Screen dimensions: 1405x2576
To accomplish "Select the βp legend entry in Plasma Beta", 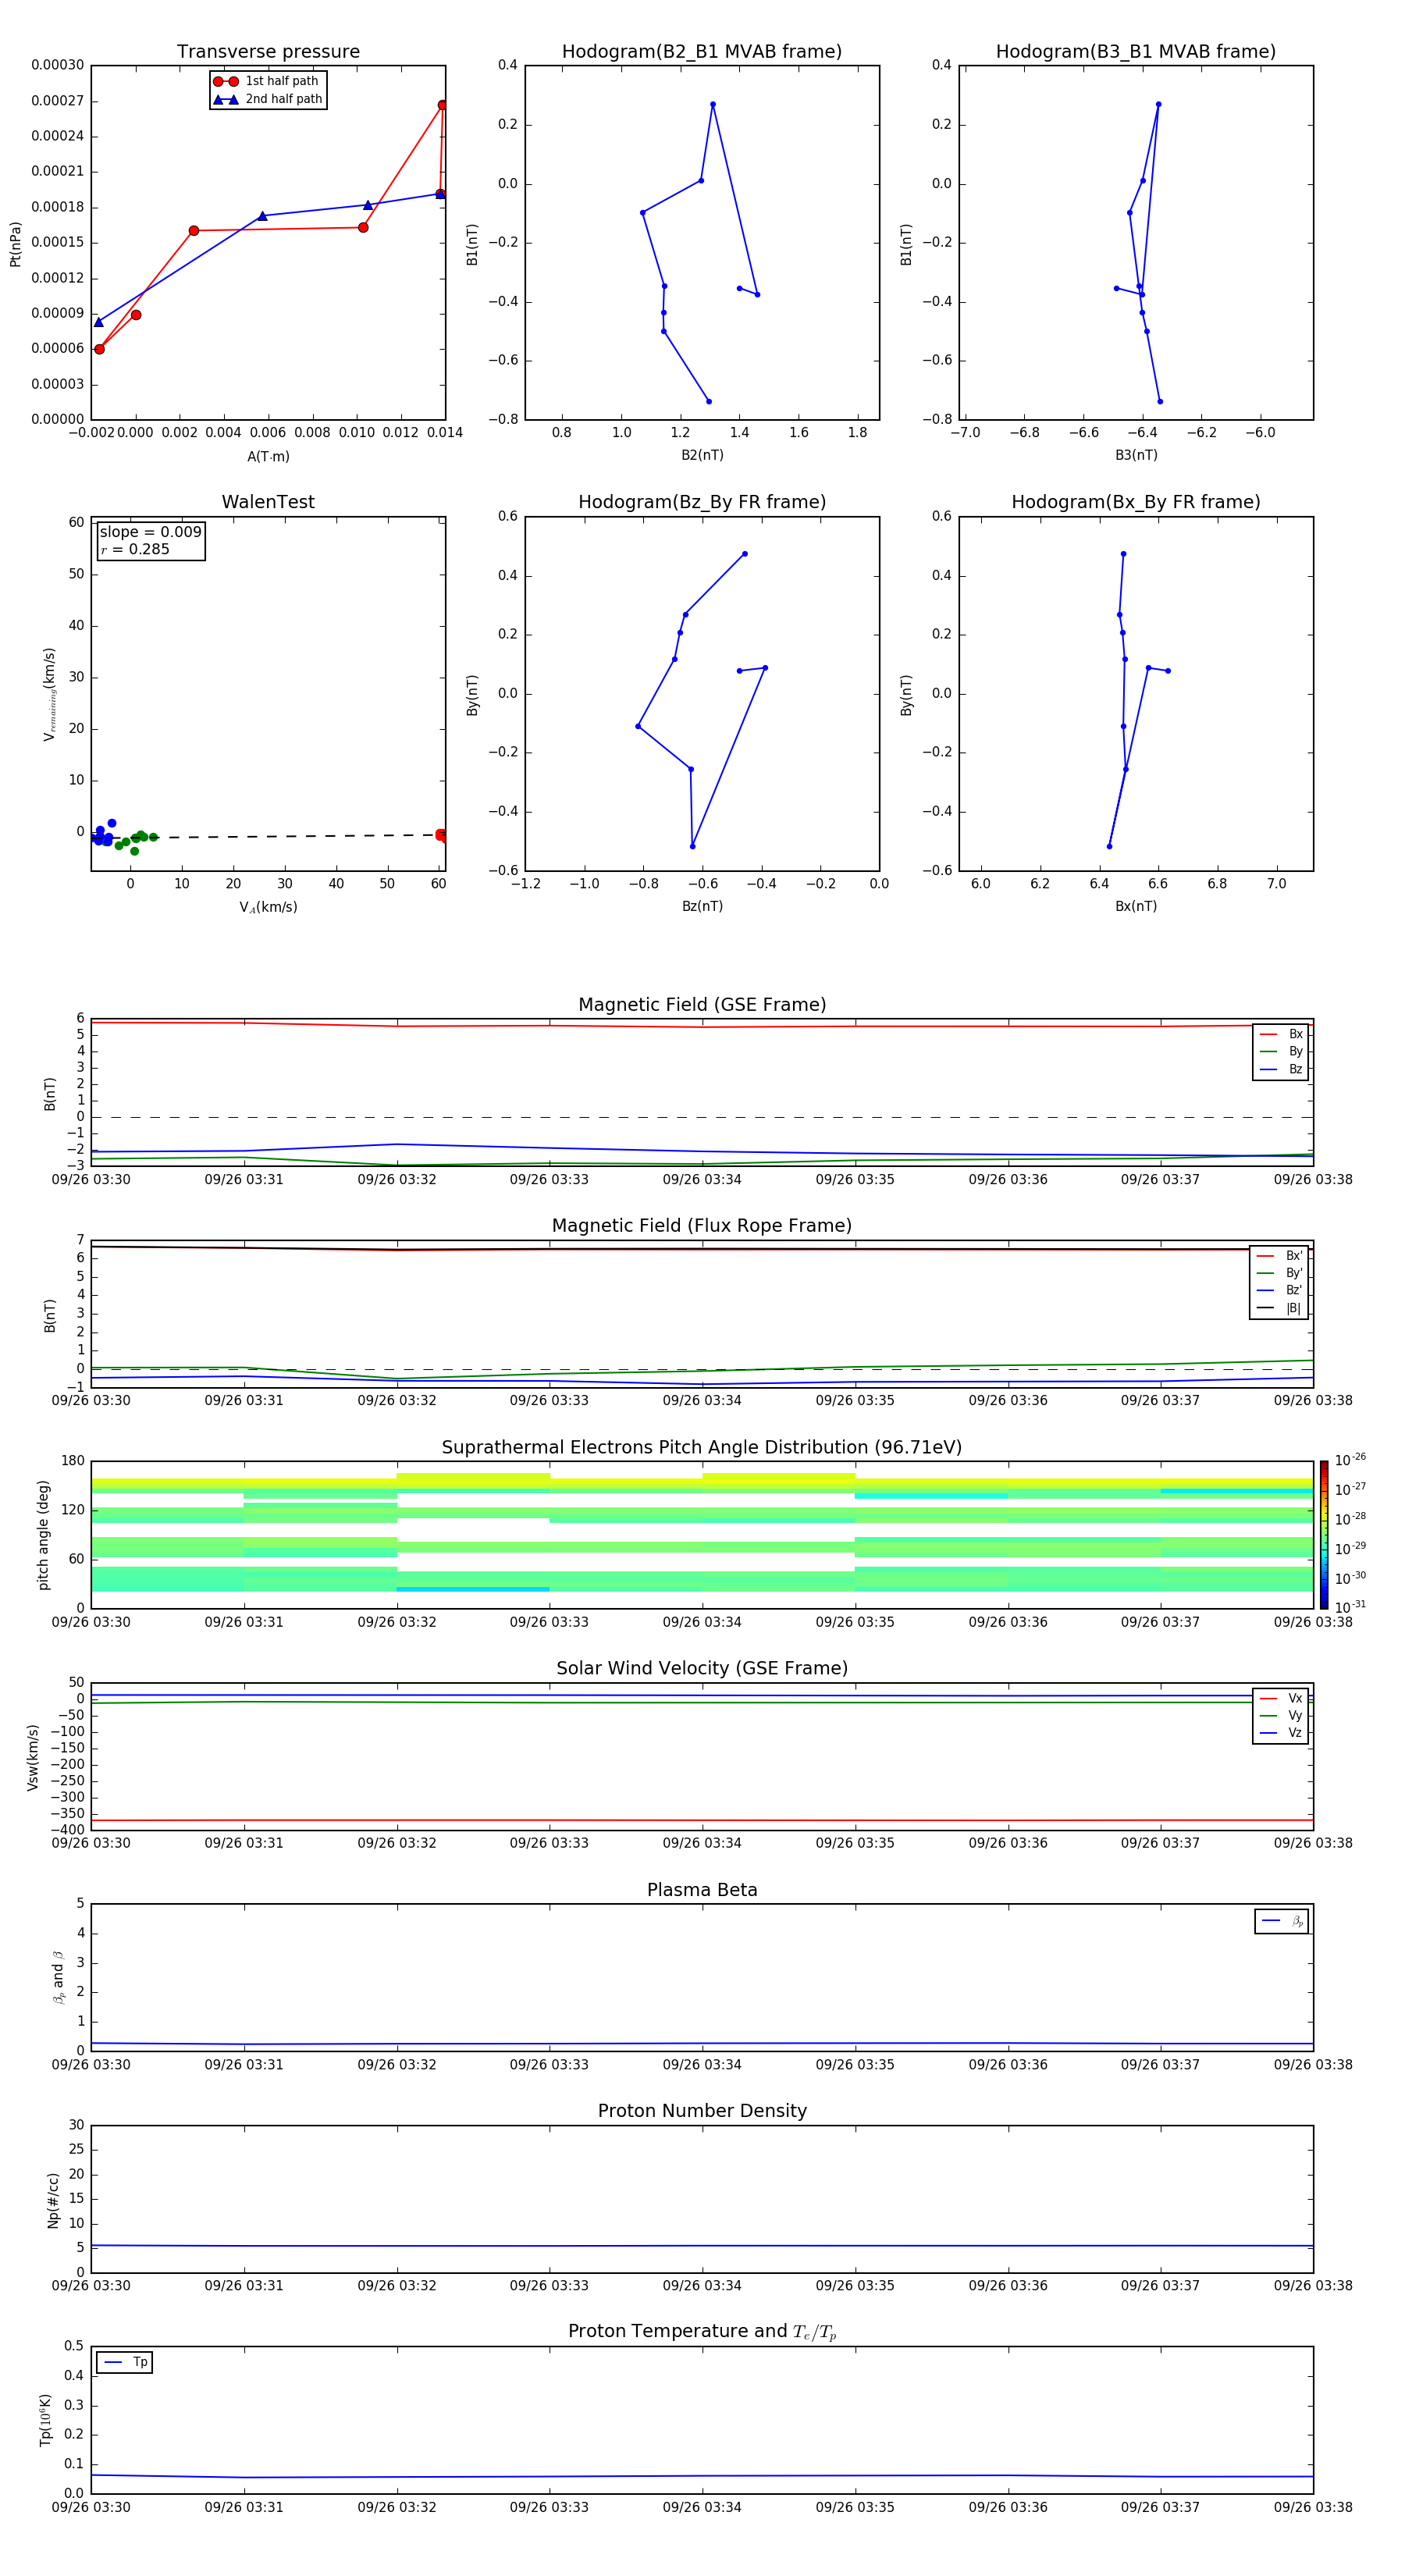I will (1282, 1921).
